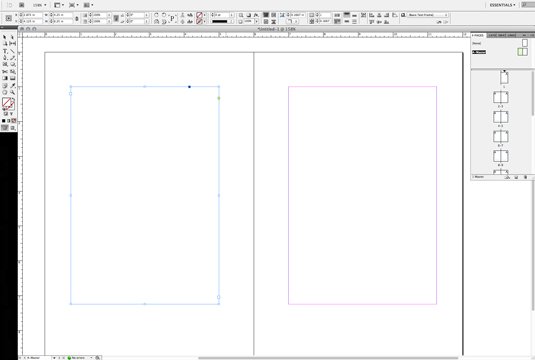The height and width of the screenshot is (360, 535).
Task: Select the Ellipse shape tool
Action: tap(12, 64)
